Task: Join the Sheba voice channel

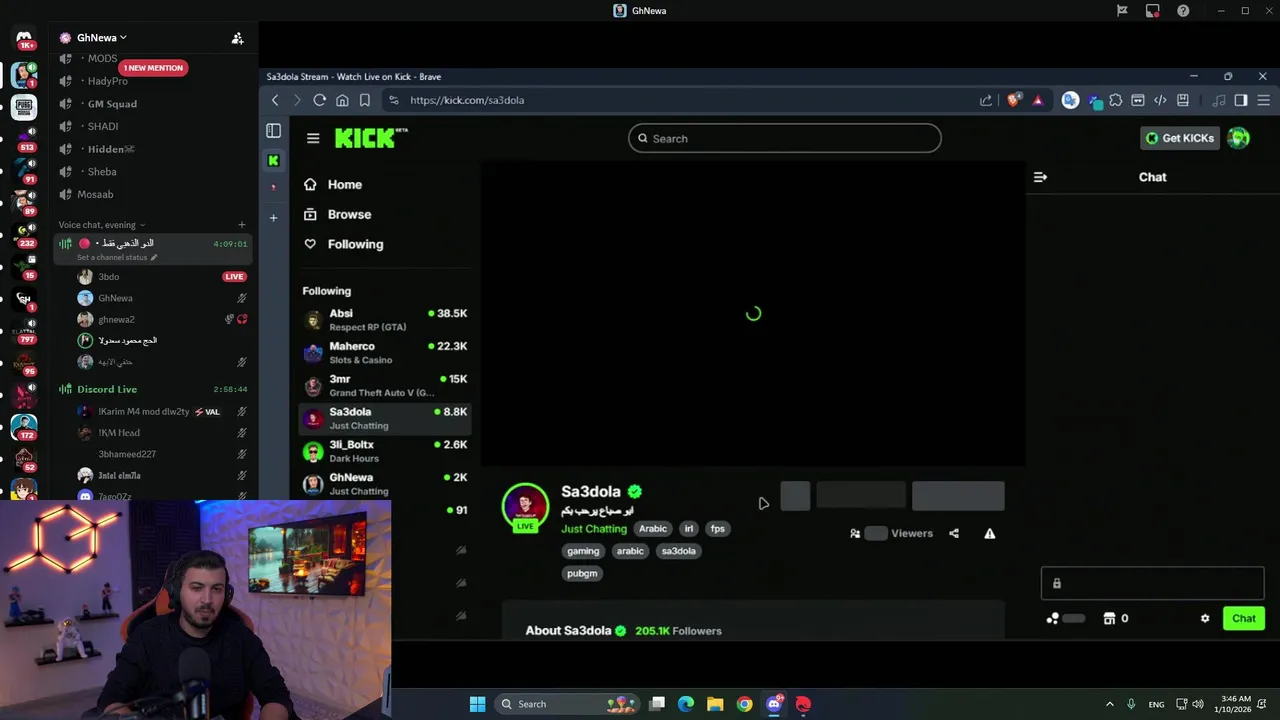Action: tap(102, 172)
